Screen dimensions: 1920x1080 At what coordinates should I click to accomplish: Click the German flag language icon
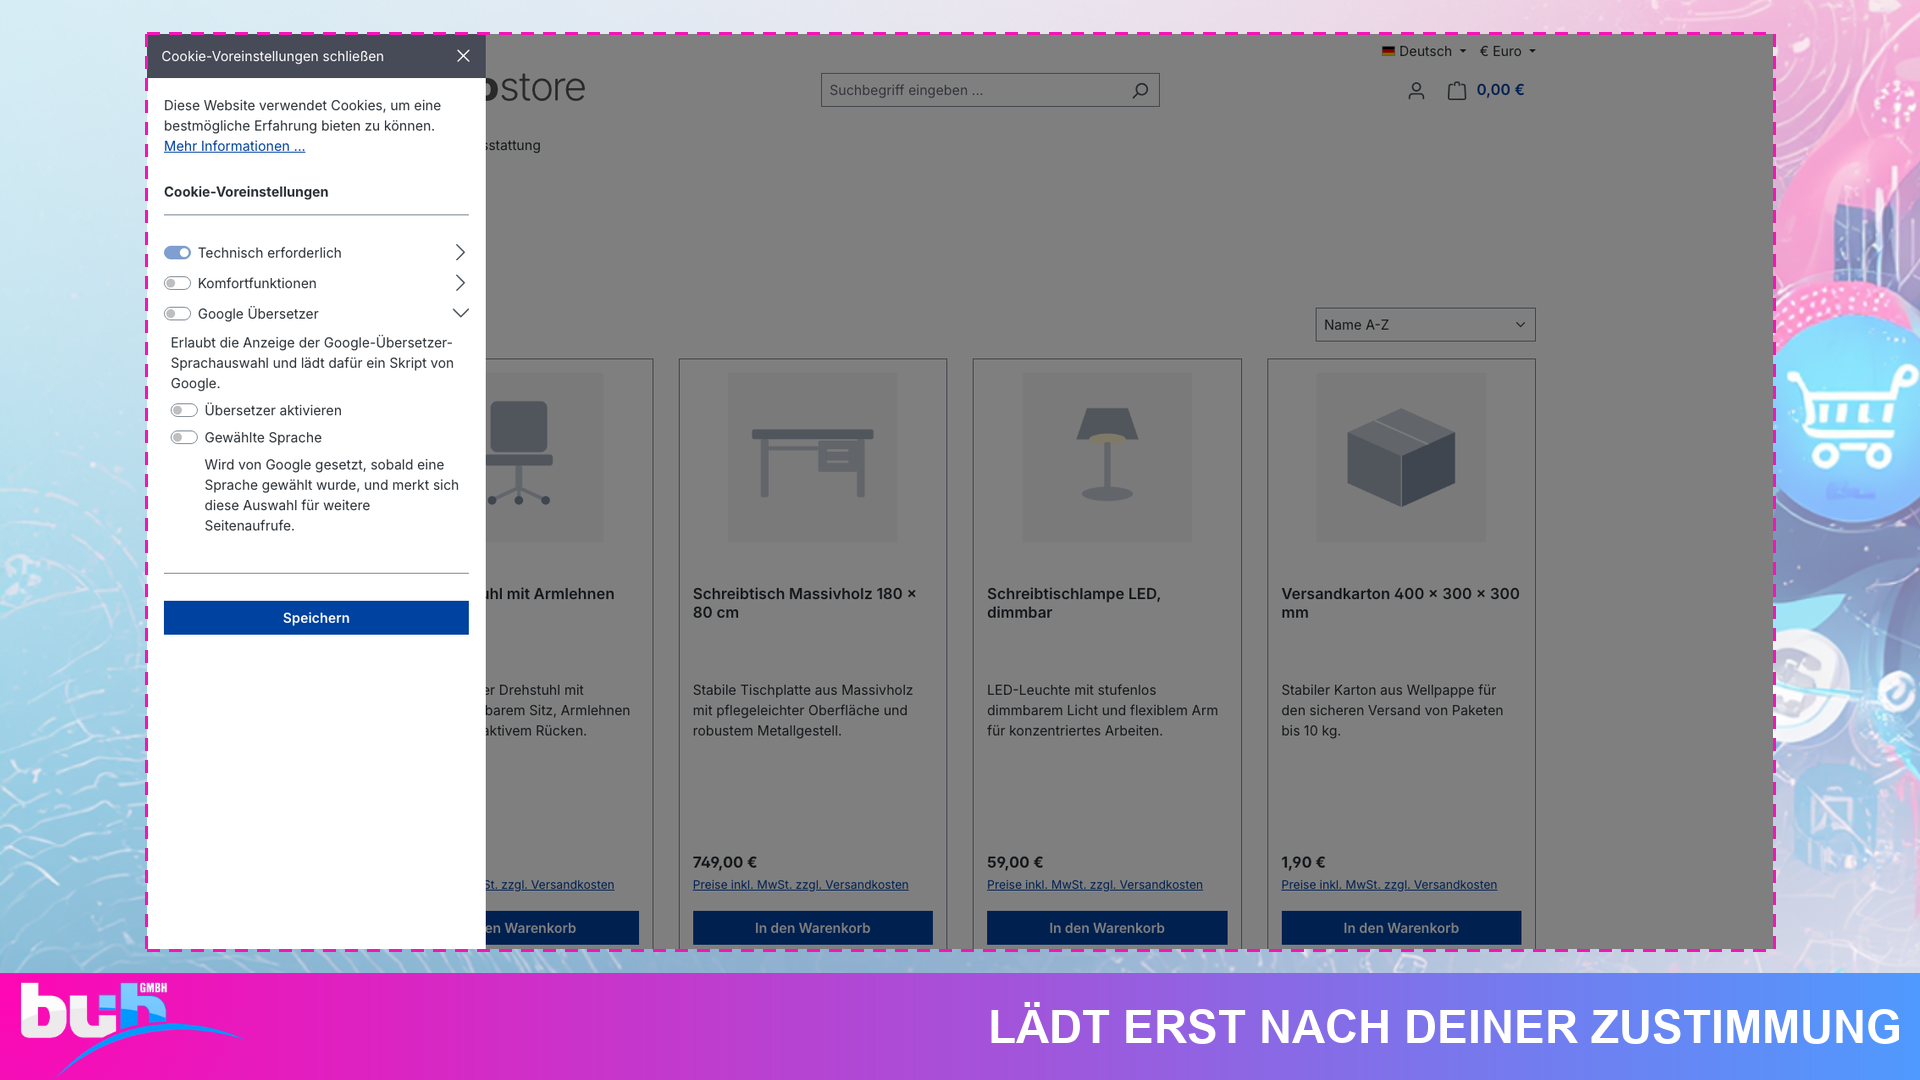(1388, 51)
